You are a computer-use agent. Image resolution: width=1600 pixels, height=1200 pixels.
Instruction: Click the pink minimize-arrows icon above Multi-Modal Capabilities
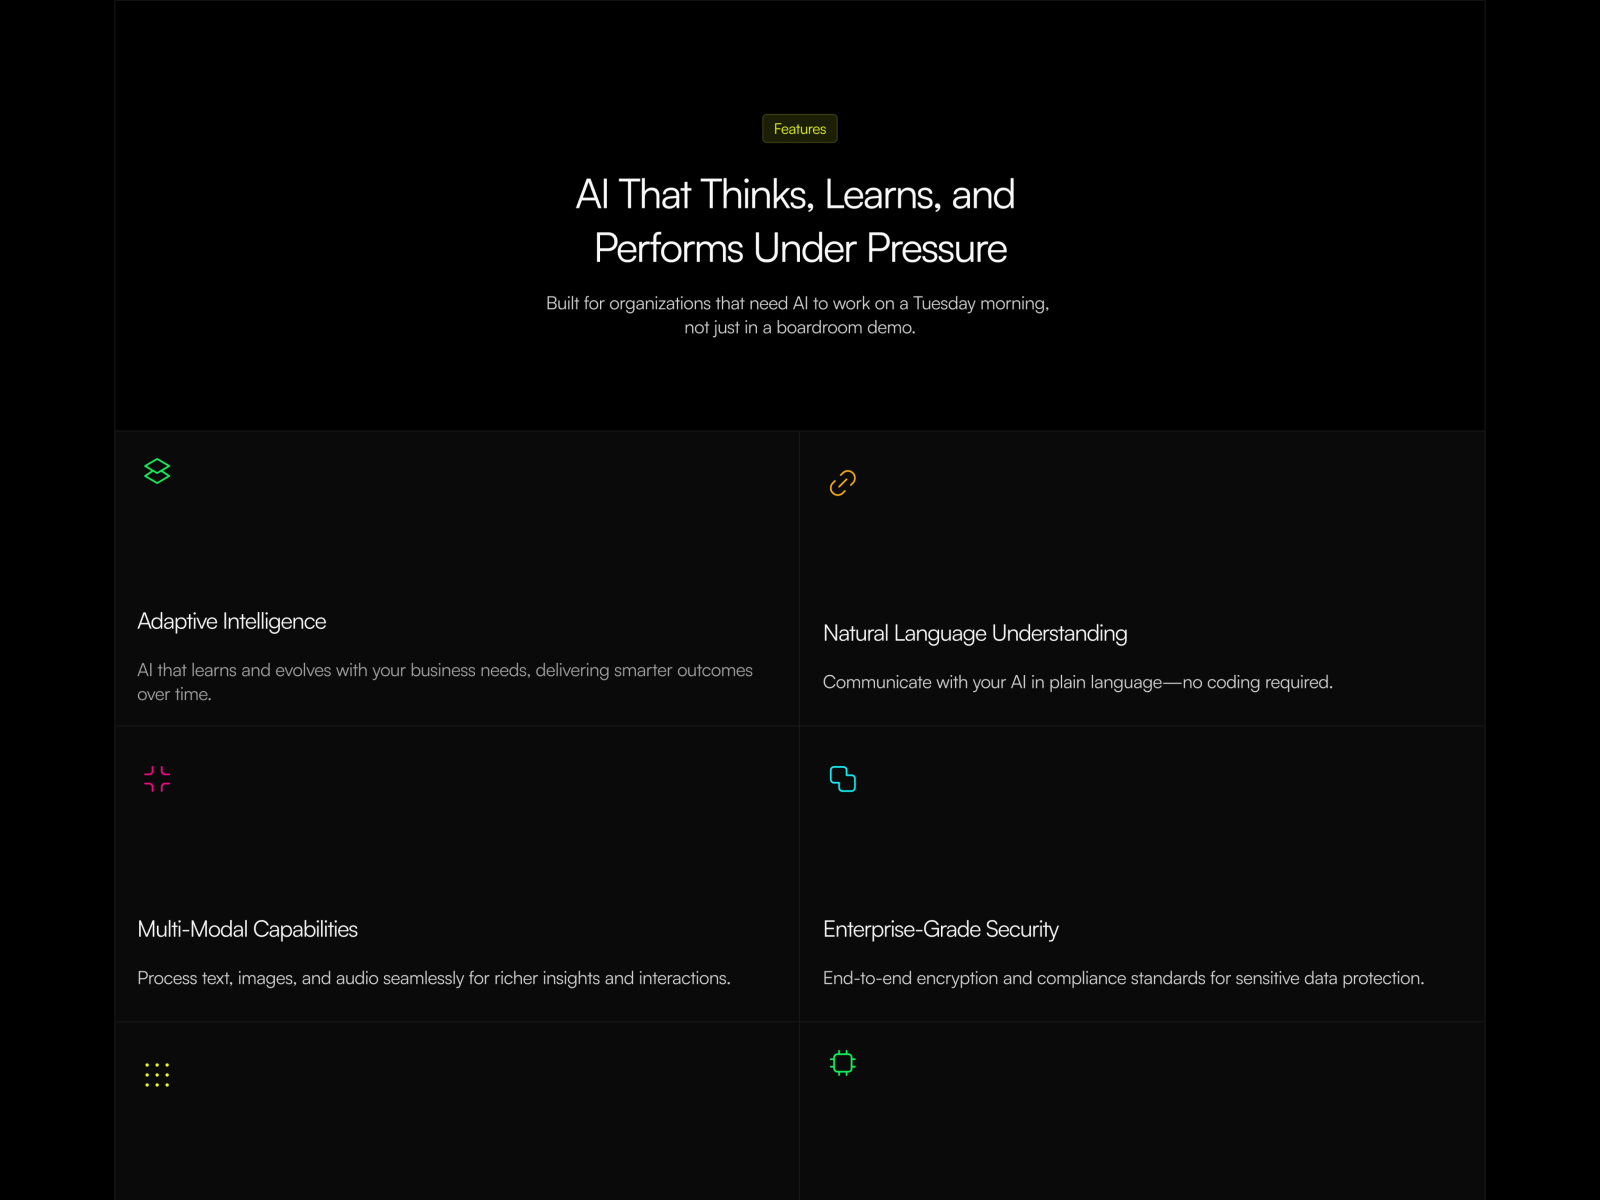click(x=157, y=779)
